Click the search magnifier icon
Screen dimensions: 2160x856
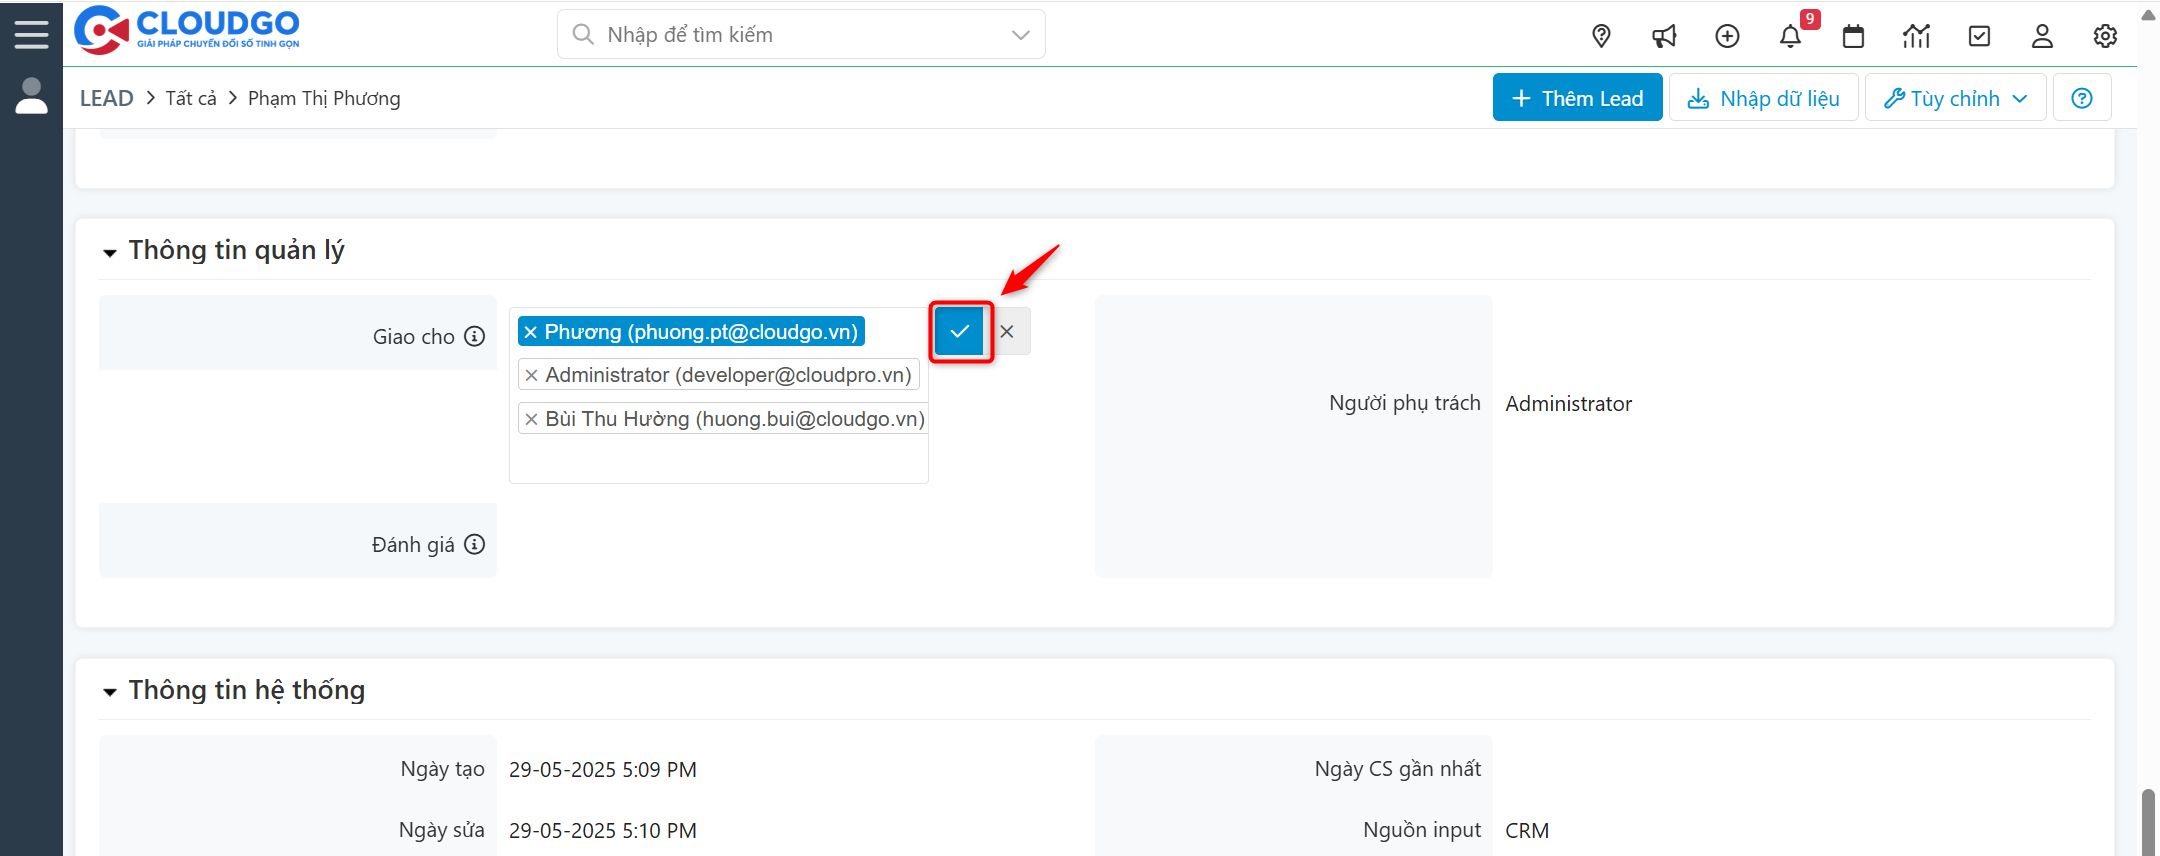click(x=582, y=34)
